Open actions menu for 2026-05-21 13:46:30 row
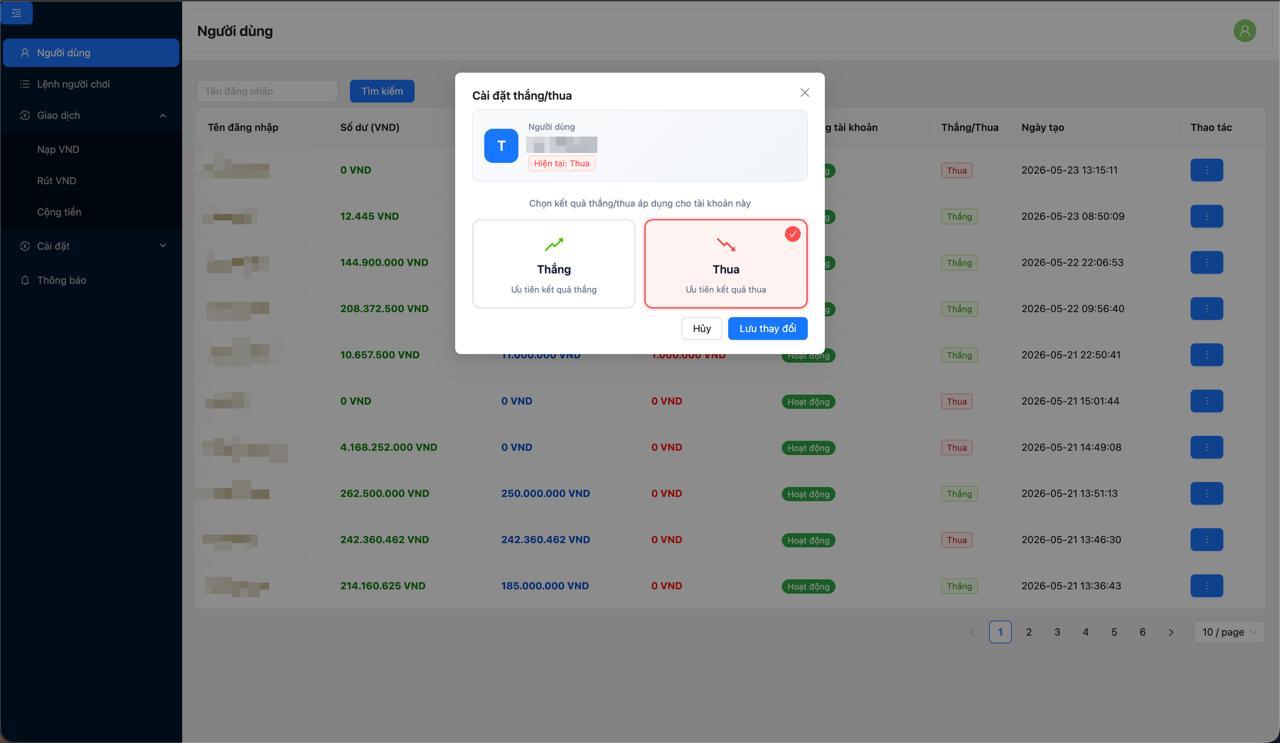1280x743 pixels. (1206, 539)
